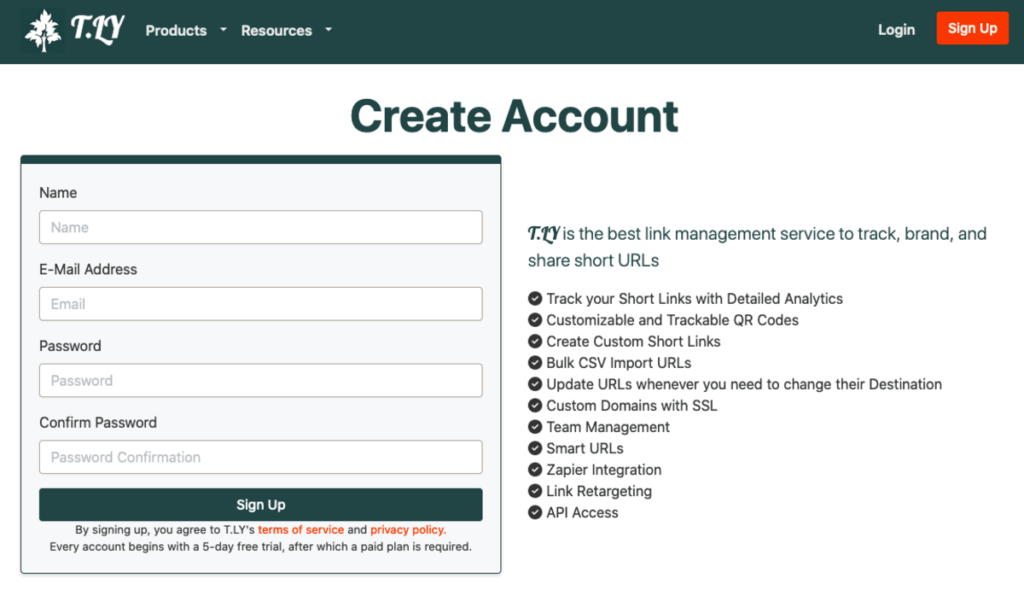1024x596 pixels.
Task: Click checkmark icon beside Smart URLs
Action: tap(535, 448)
